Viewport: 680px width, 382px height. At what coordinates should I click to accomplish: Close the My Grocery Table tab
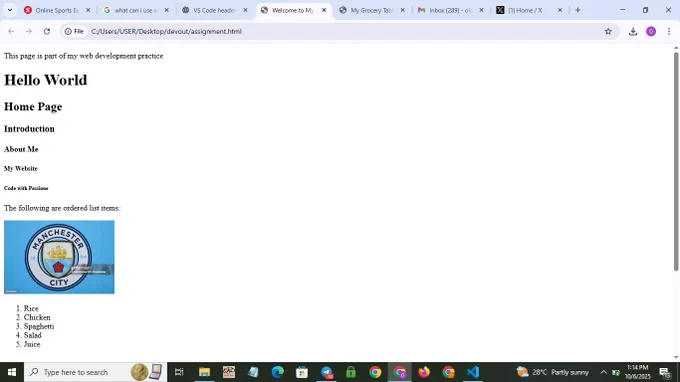(403, 10)
